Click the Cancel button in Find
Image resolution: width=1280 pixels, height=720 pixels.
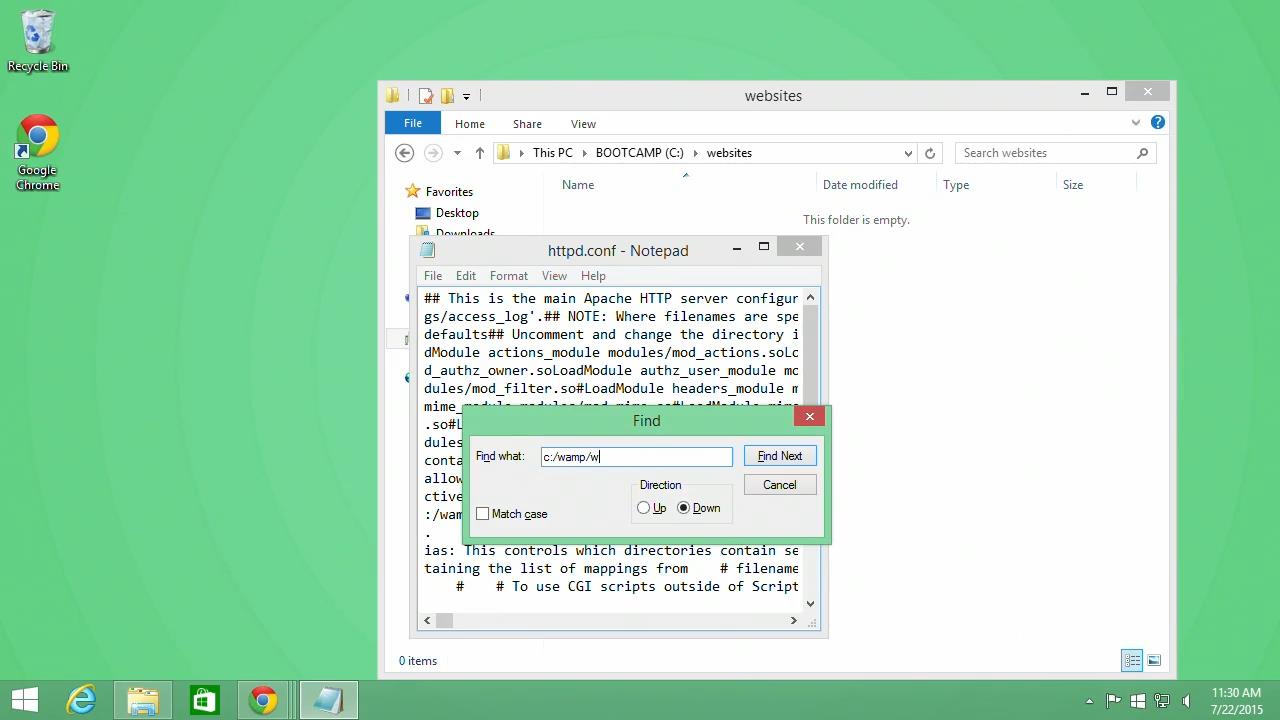(x=780, y=485)
